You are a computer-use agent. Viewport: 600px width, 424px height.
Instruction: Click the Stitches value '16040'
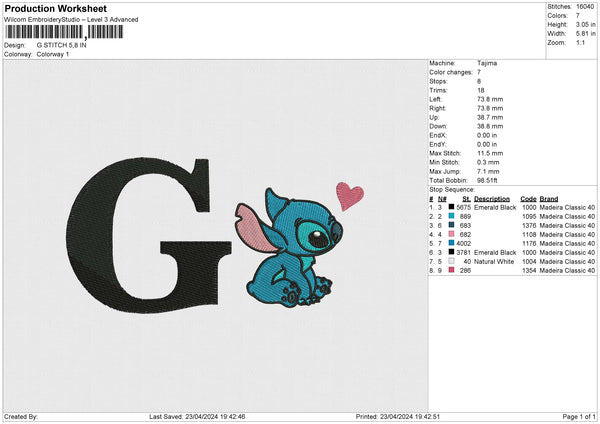(x=585, y=7)
